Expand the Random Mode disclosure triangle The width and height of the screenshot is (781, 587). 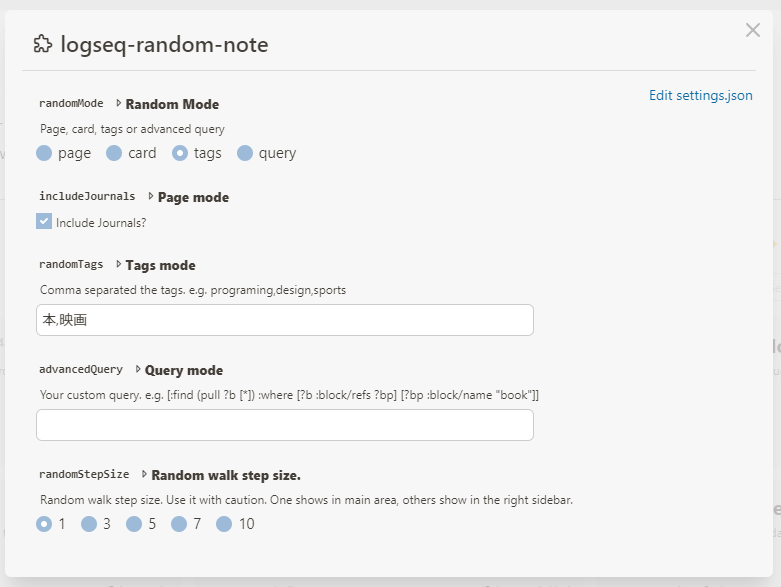pyautogui.click(x=118, y=103)
